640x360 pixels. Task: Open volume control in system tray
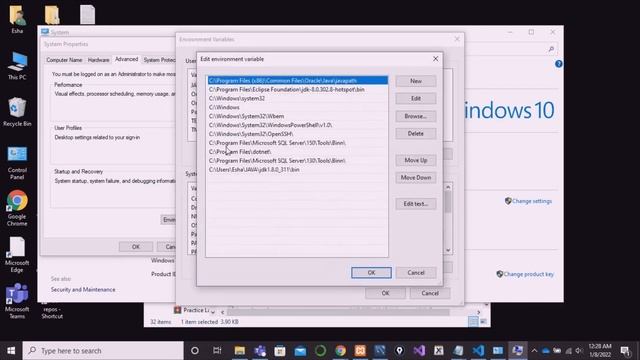pos(579,351)
